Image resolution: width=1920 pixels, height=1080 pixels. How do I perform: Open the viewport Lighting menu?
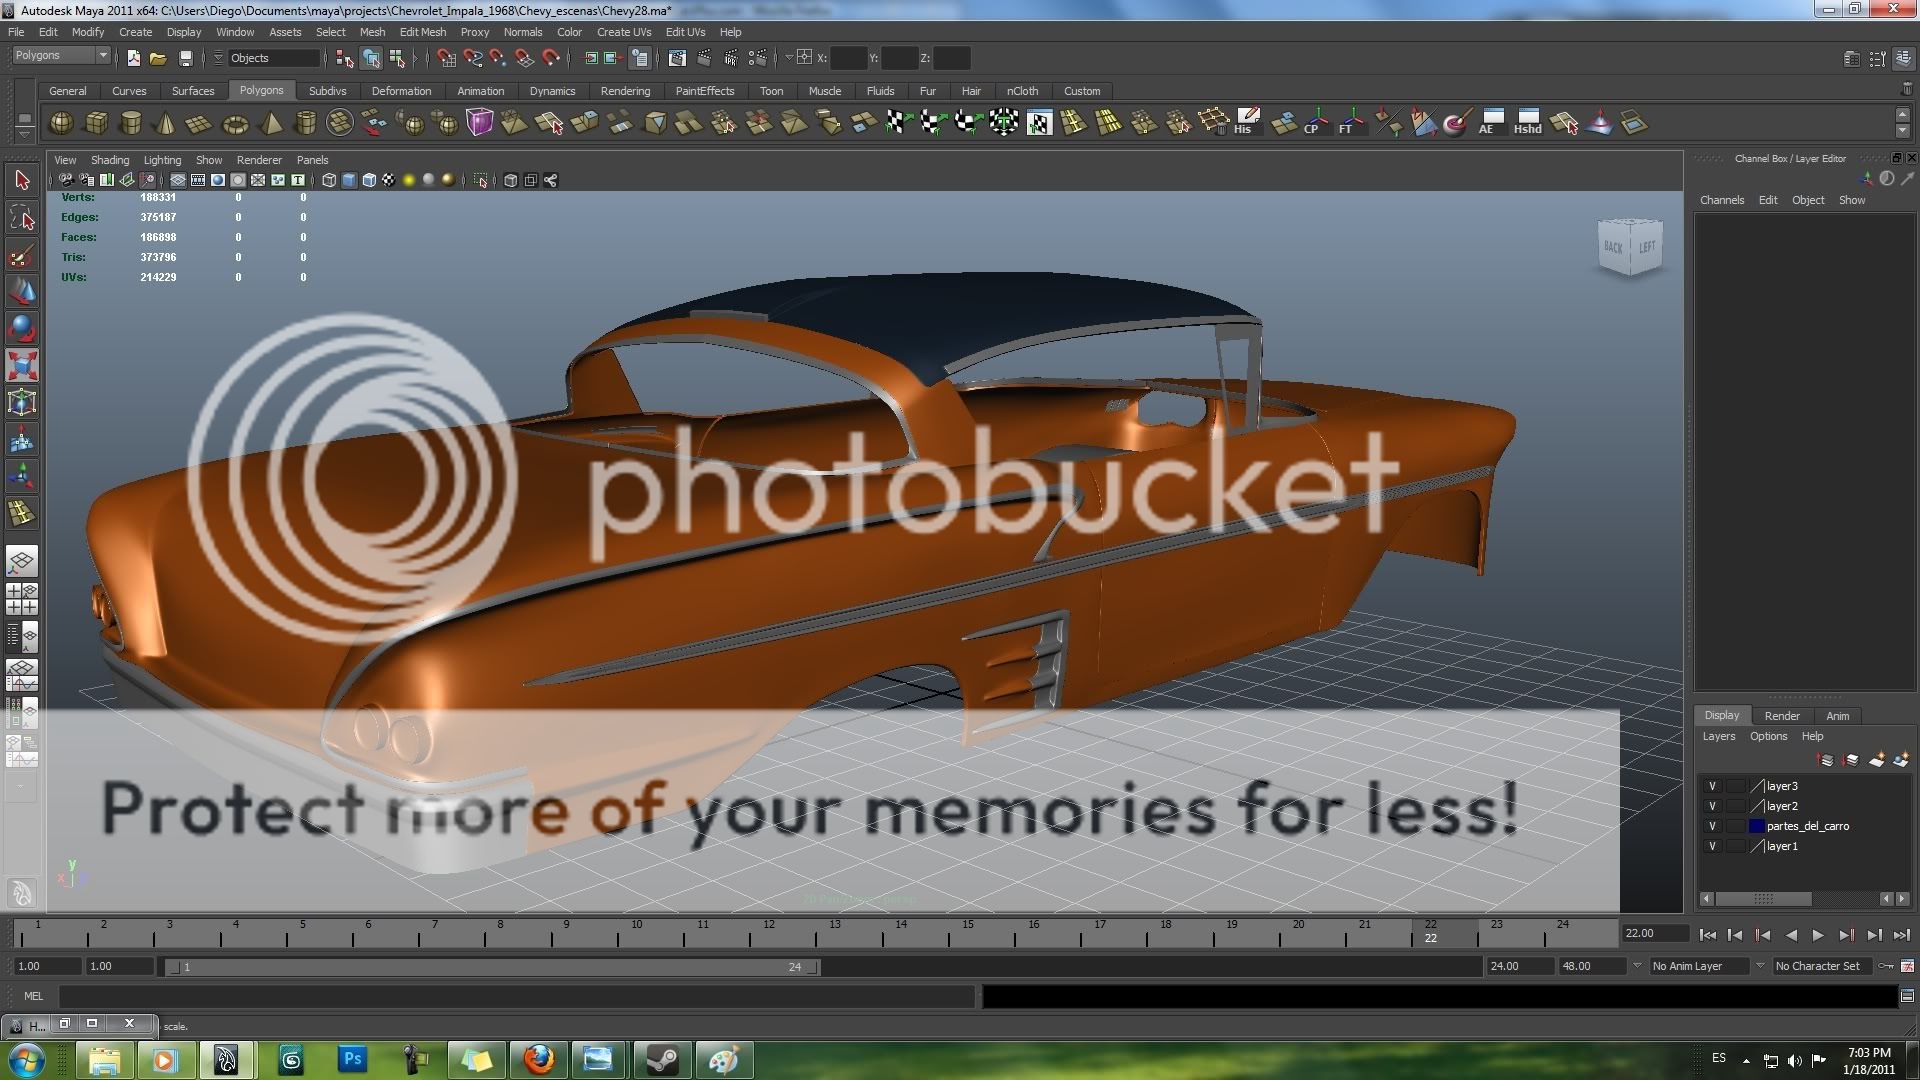point(162,160)
